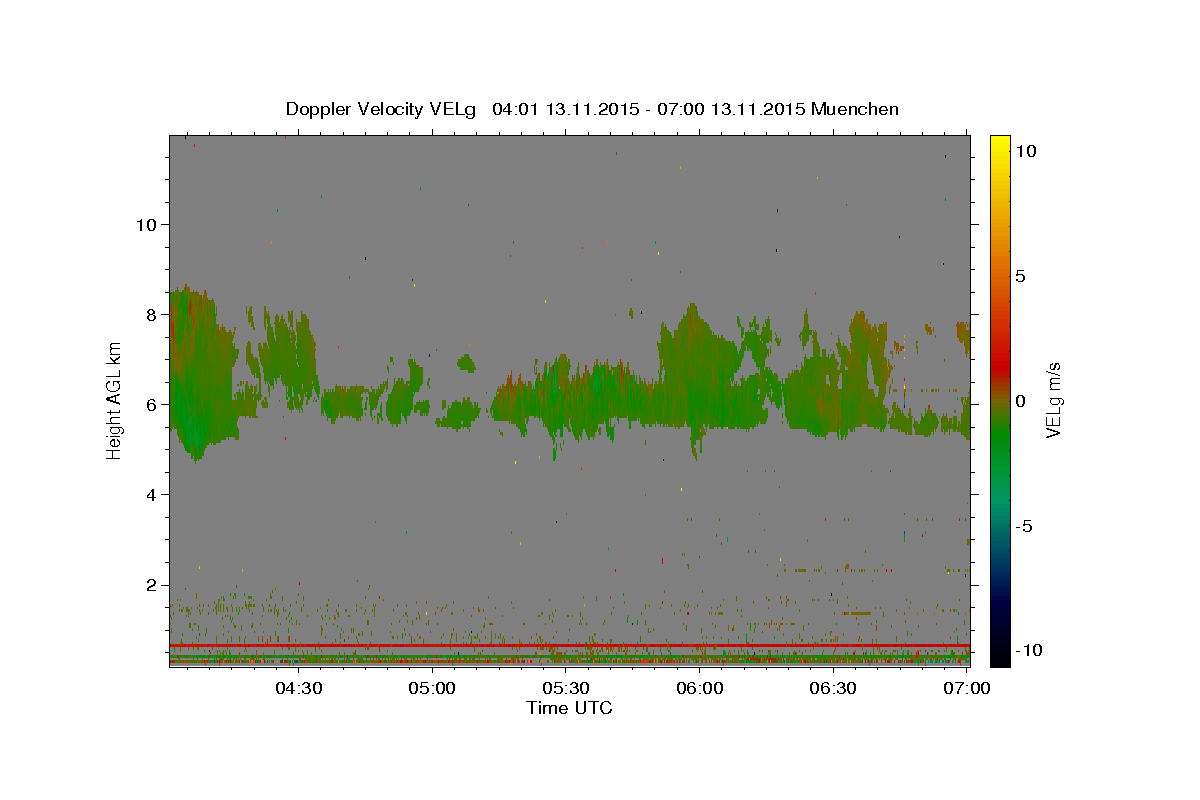Click the height tick label 4
The width and height of the screenshot is (1200, 800).
pos(151,494)
